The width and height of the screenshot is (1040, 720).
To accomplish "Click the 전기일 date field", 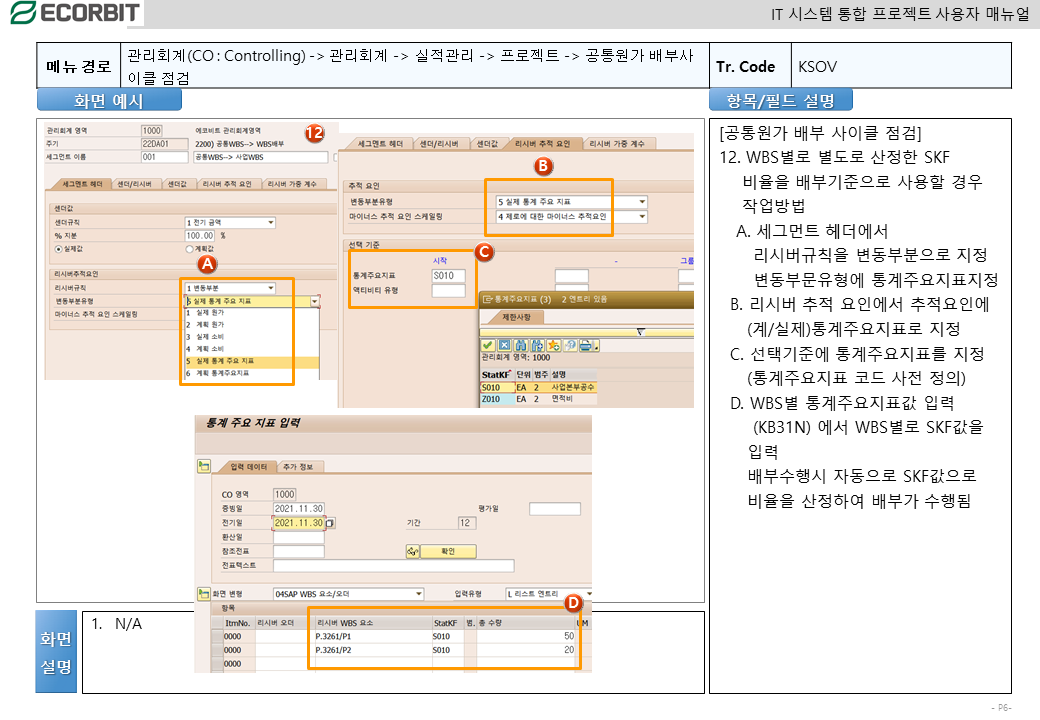I will (298, 523).
